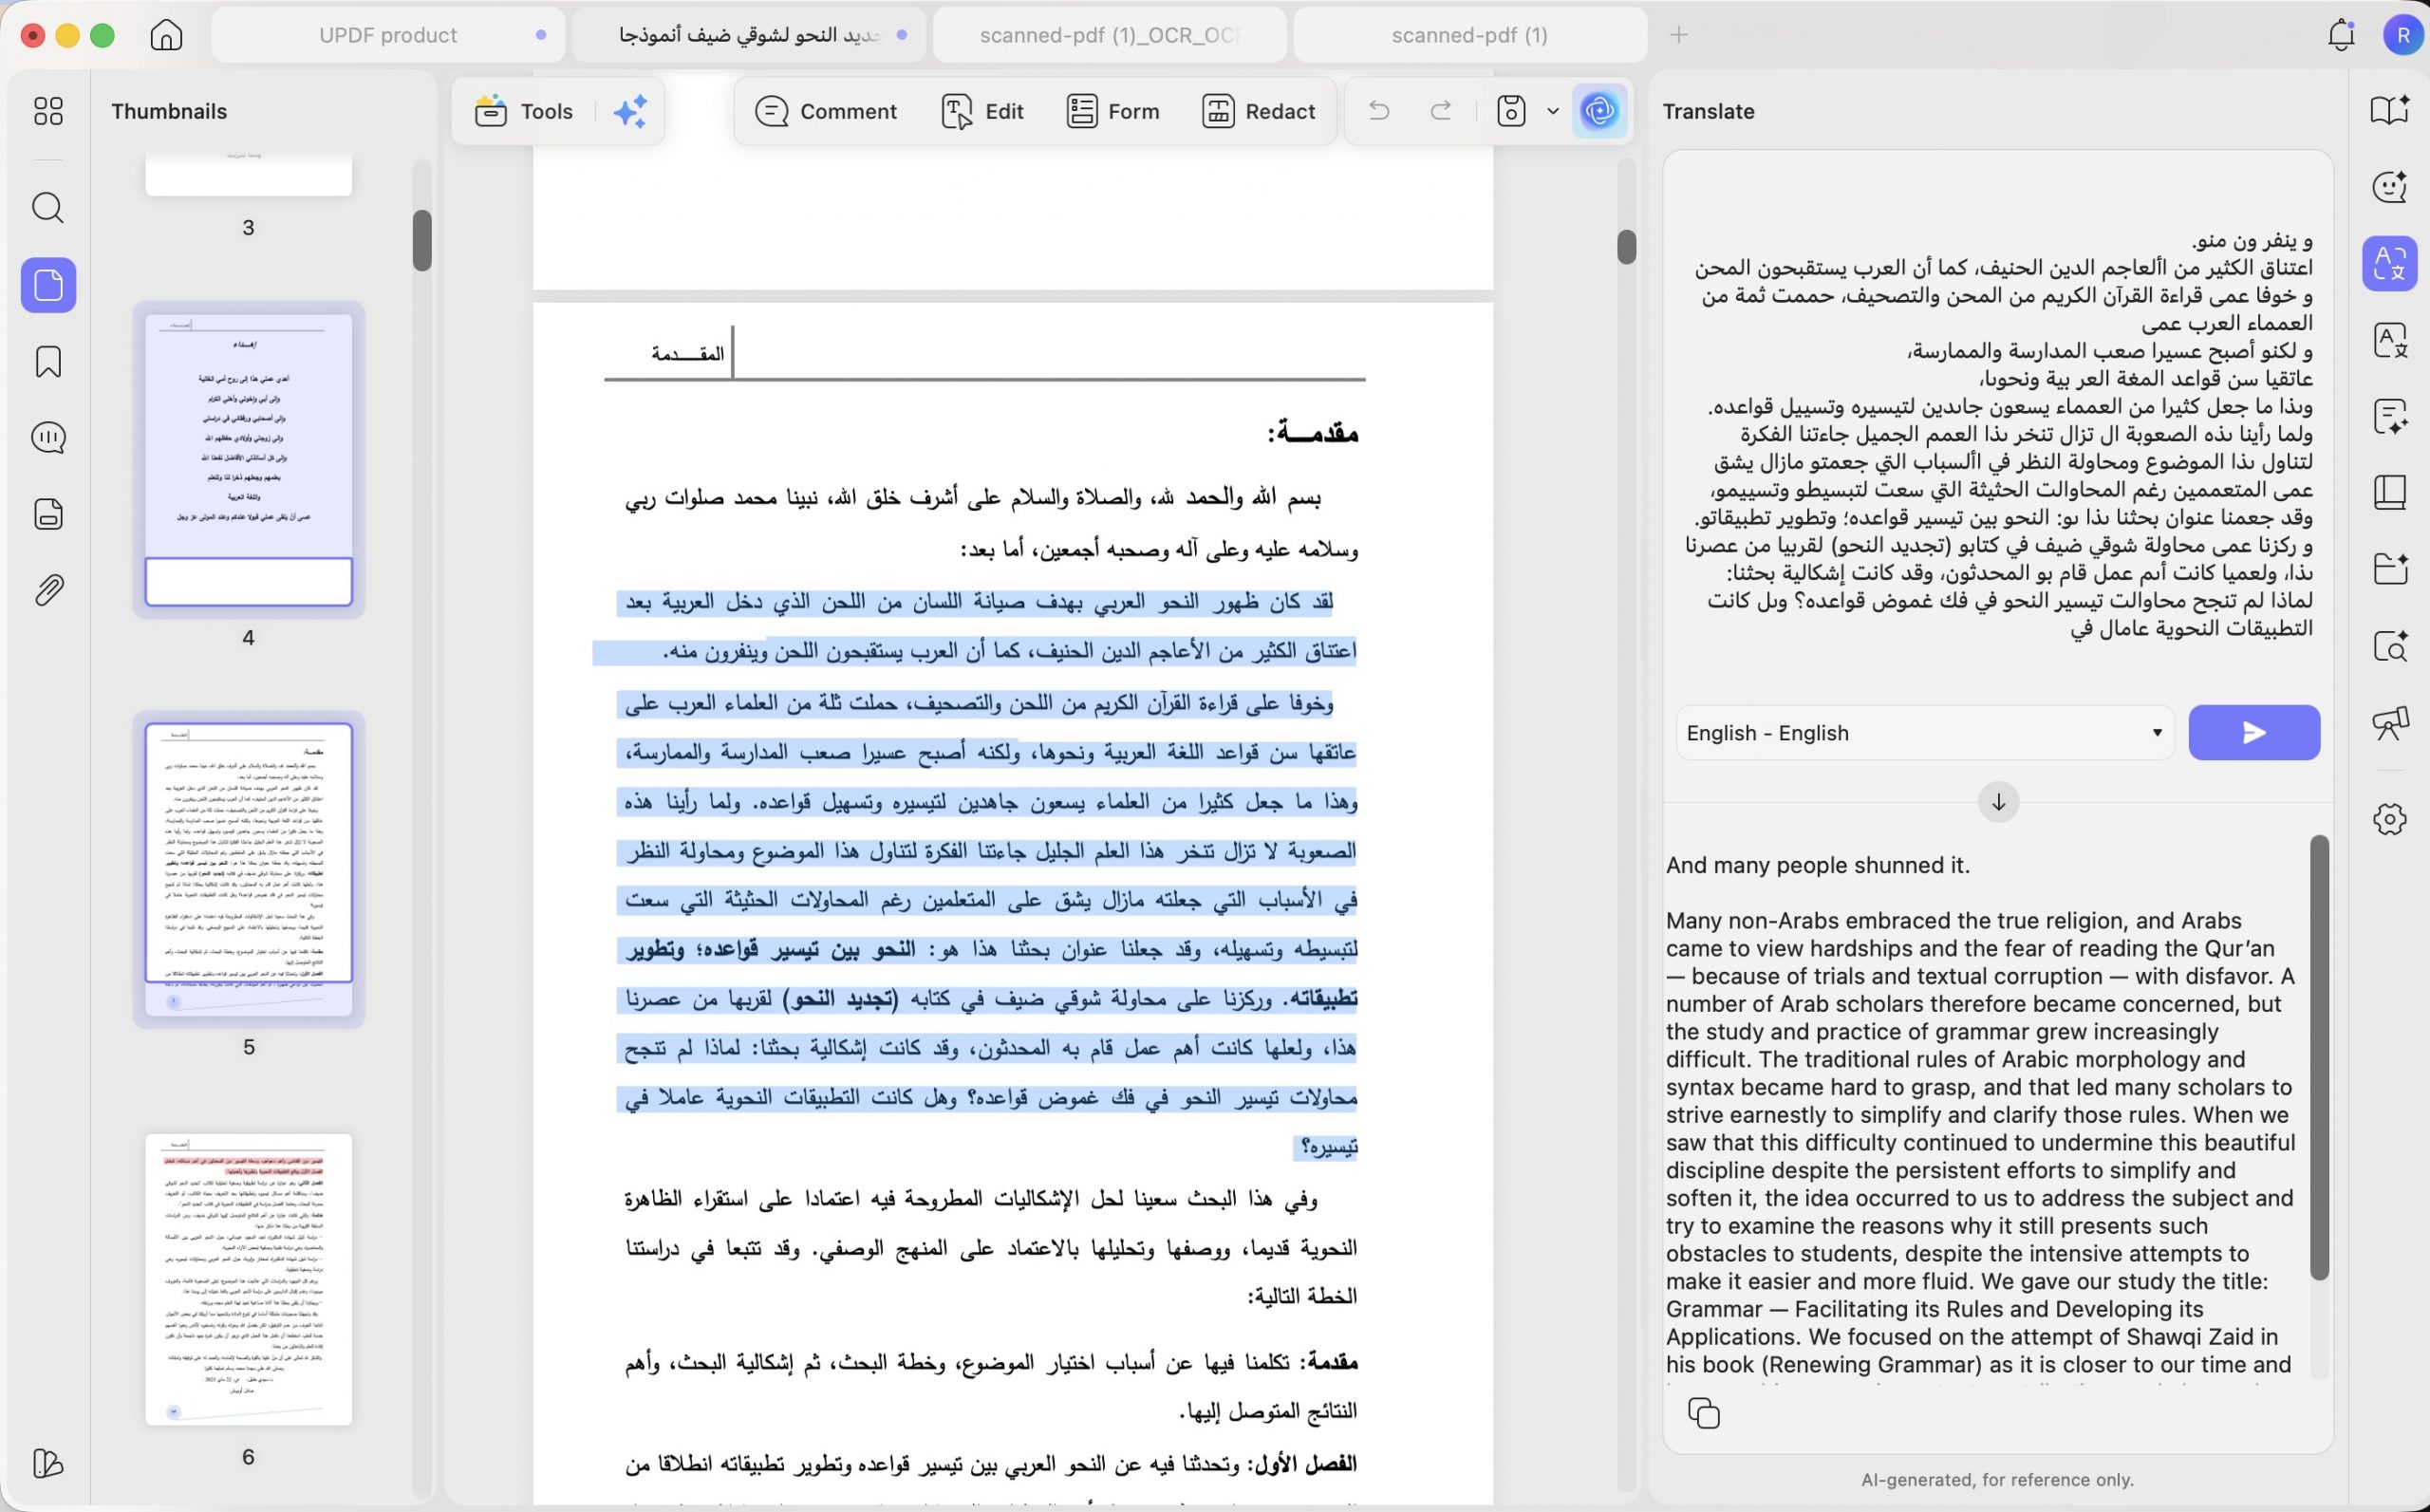Select page 4 thumbnail

click(x=249, y=460)
